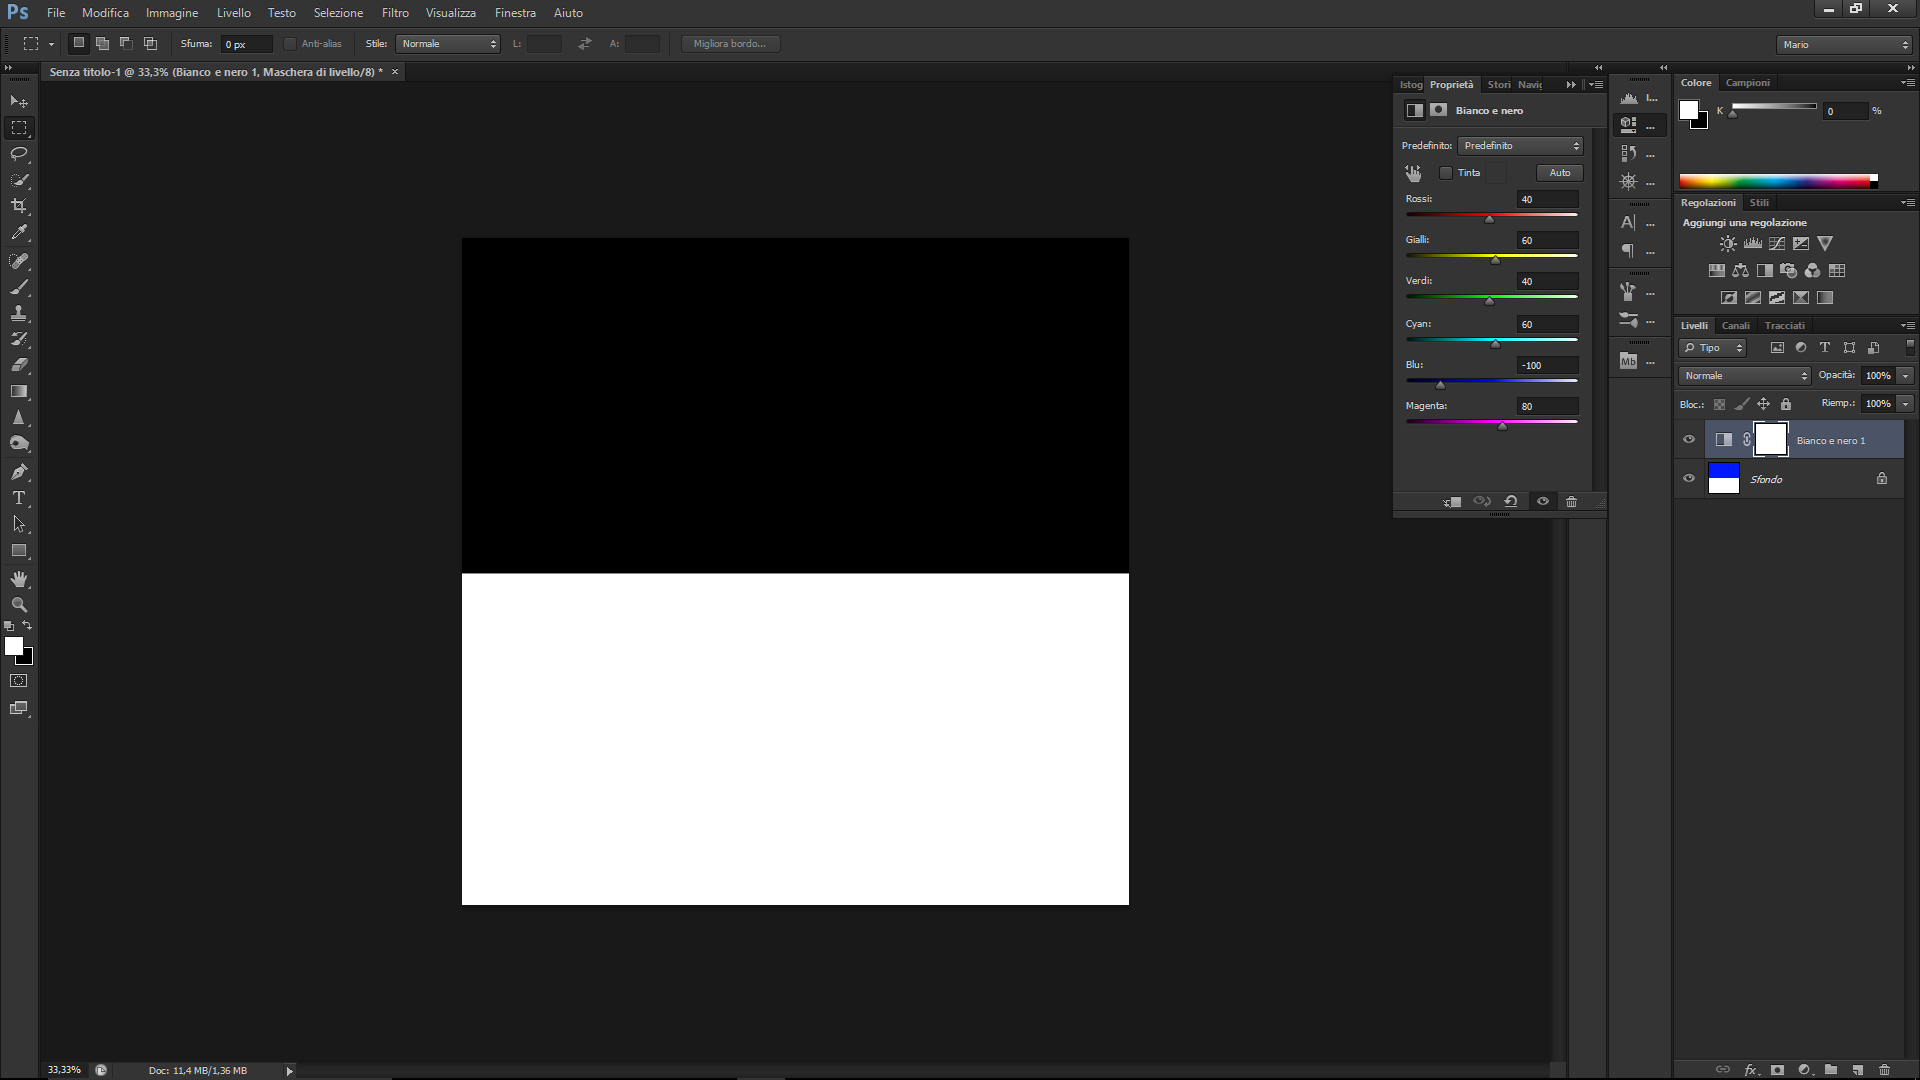Open the Filtro menu
This screenshot has width=1920, height=1080.
click(394, 12)
